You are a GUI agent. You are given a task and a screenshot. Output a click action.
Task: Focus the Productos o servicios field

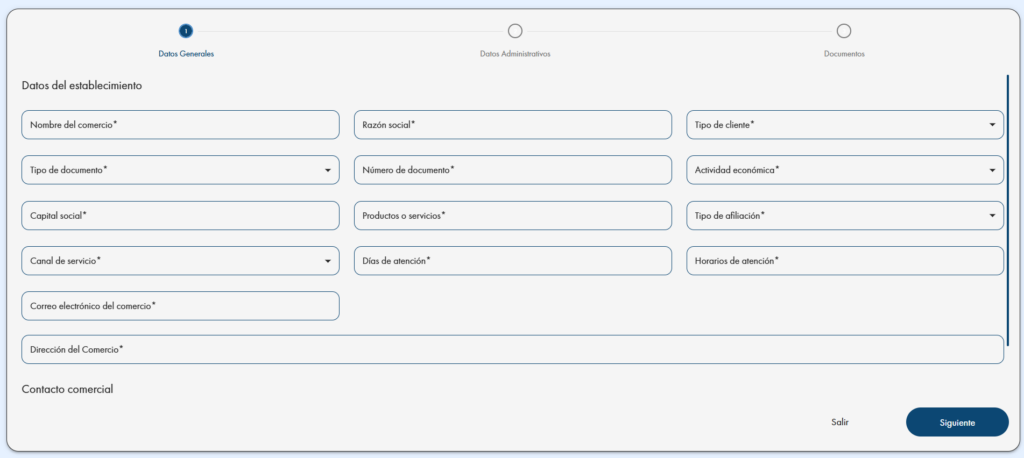(513, 216)
